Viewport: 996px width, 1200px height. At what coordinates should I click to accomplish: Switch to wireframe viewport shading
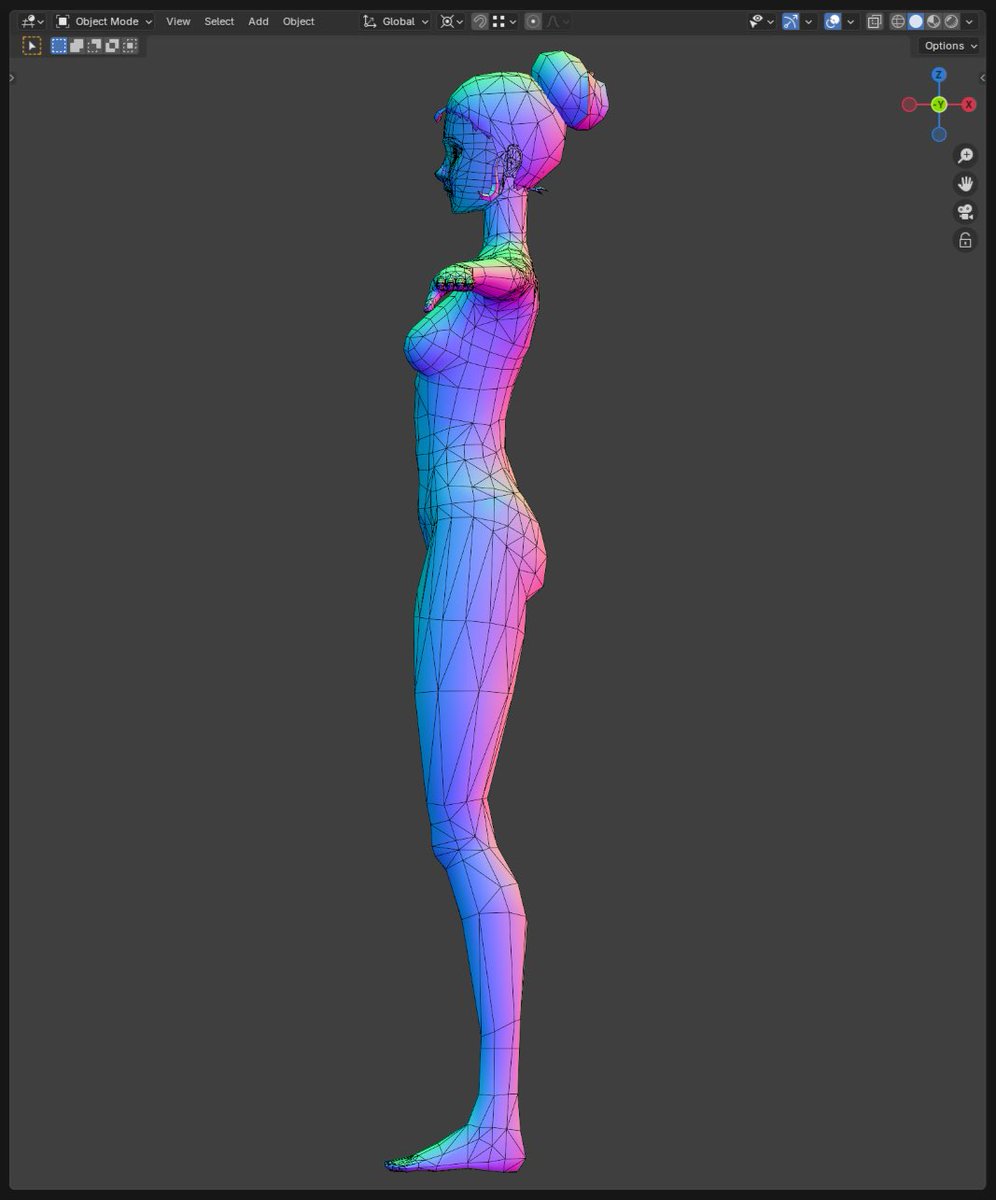(x=898, y=21)
